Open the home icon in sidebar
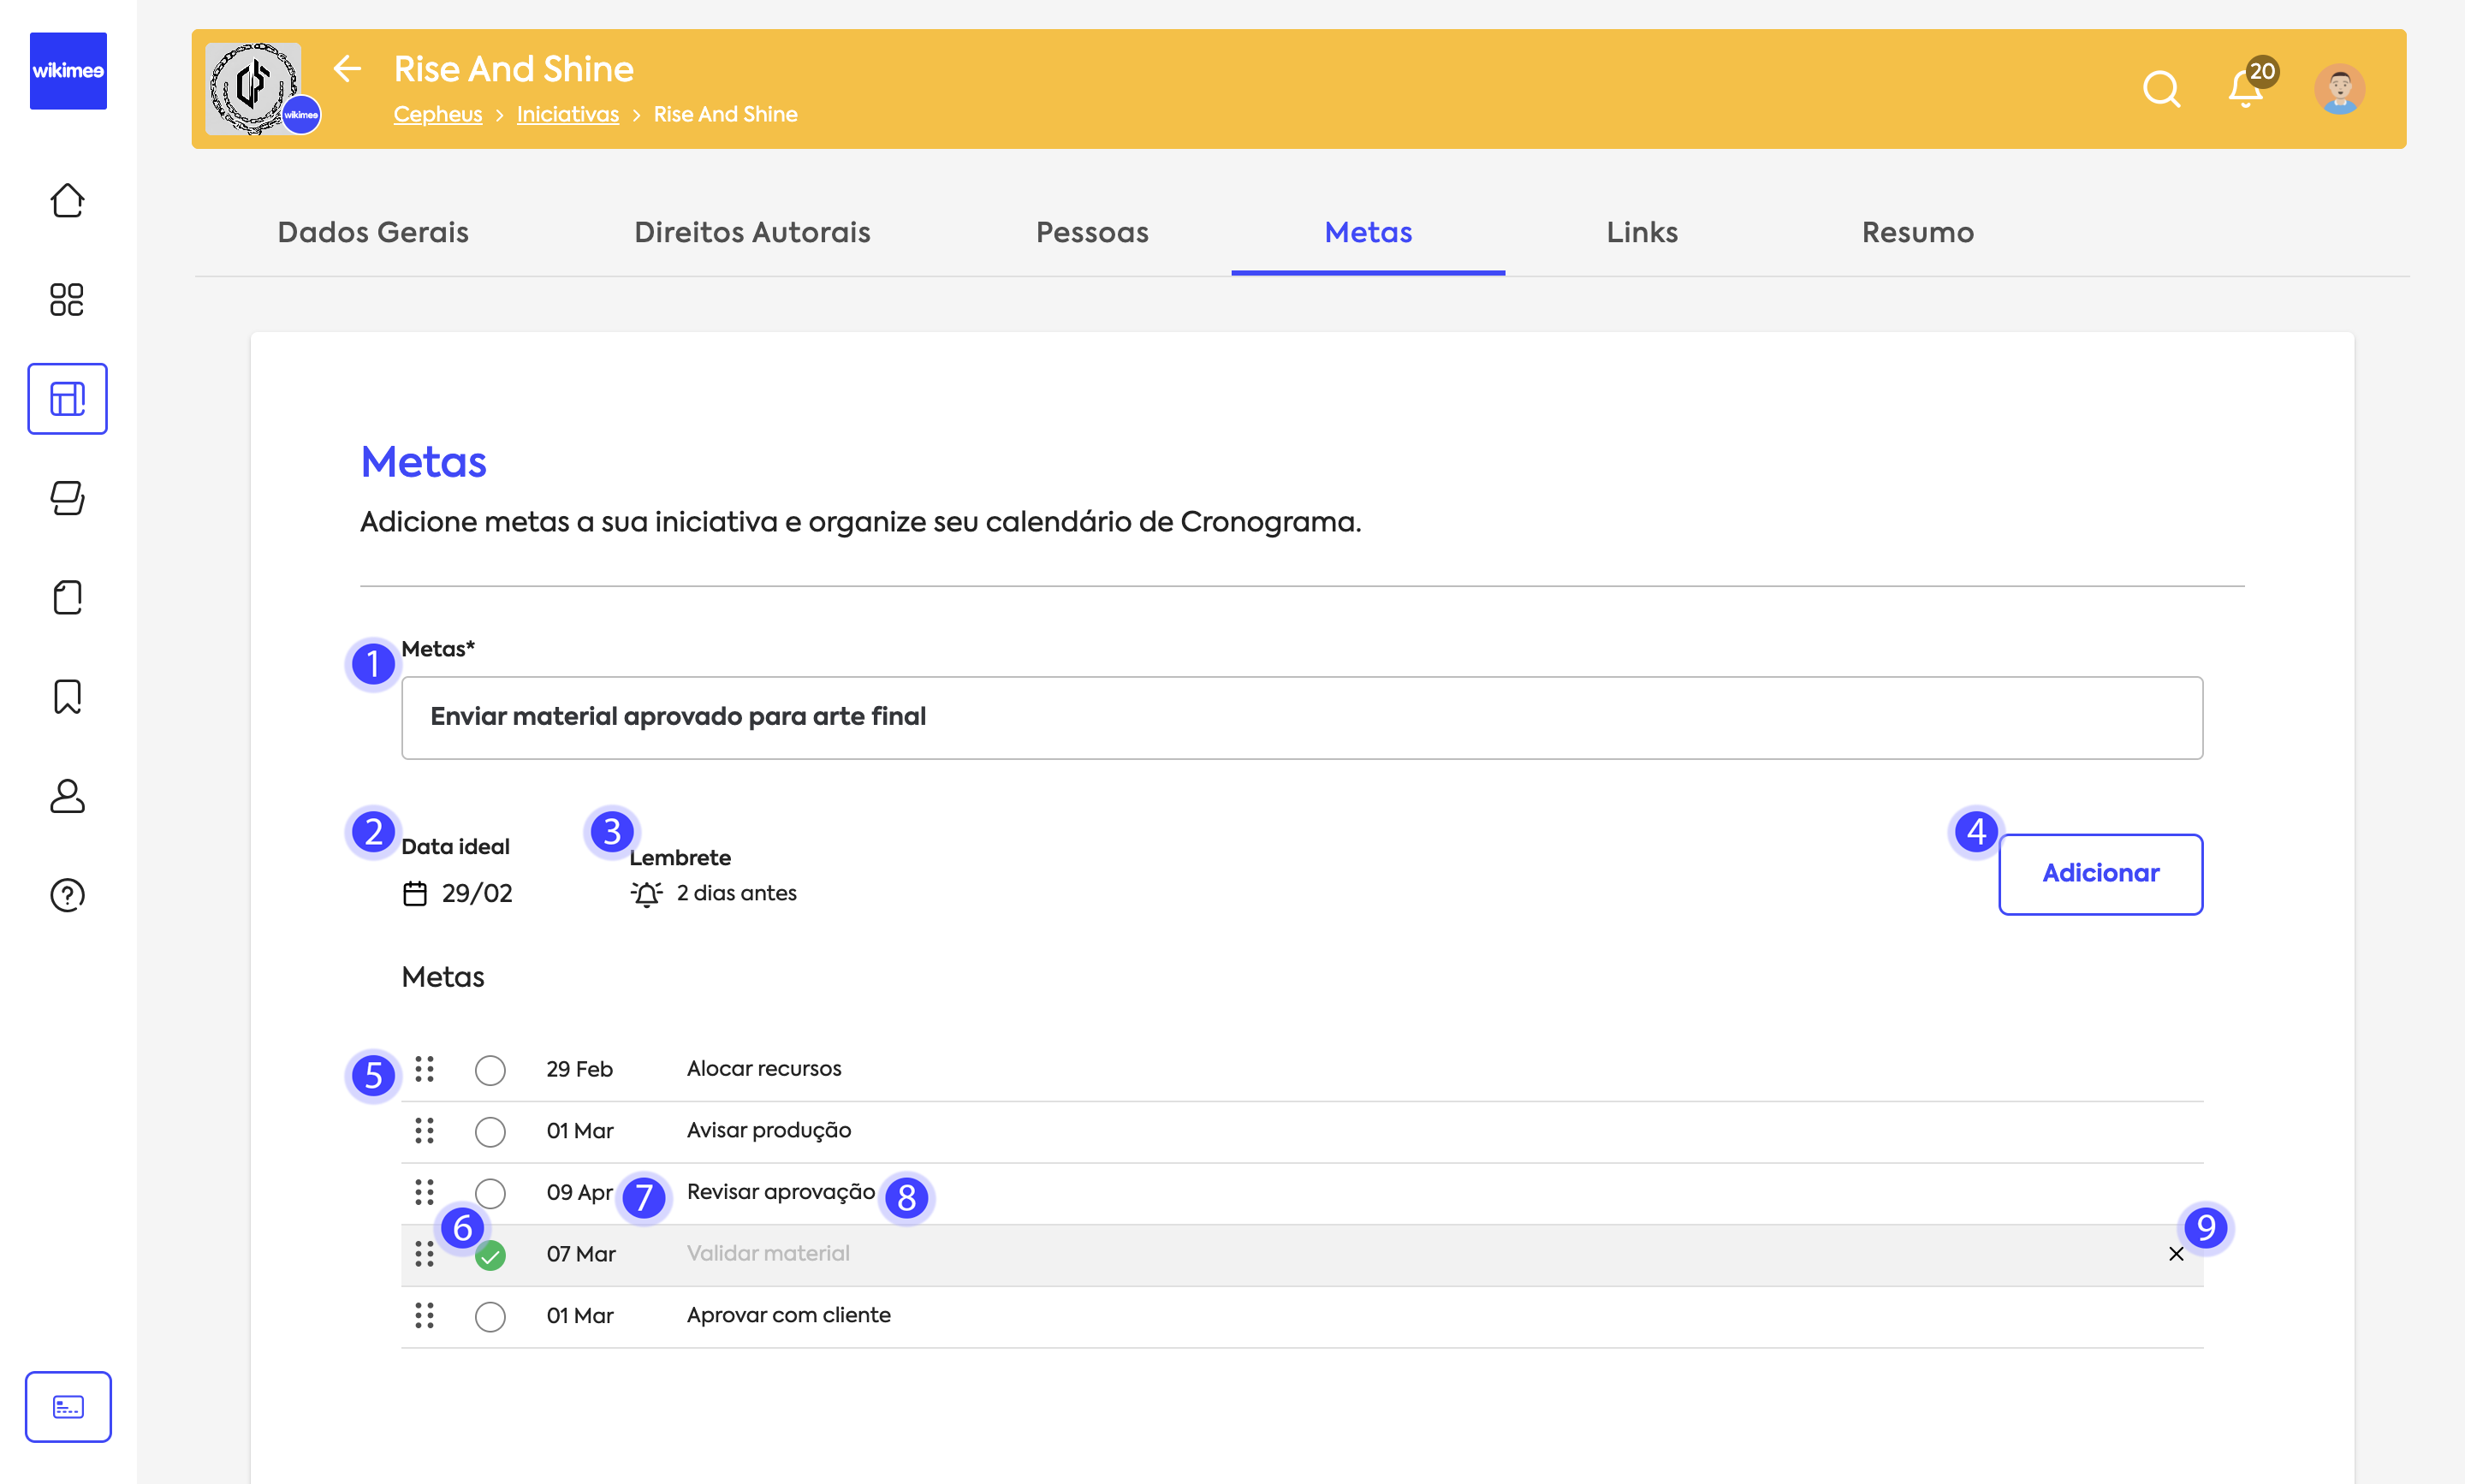This screenshot has height=1484, width=2465. [x=67, y=200]
